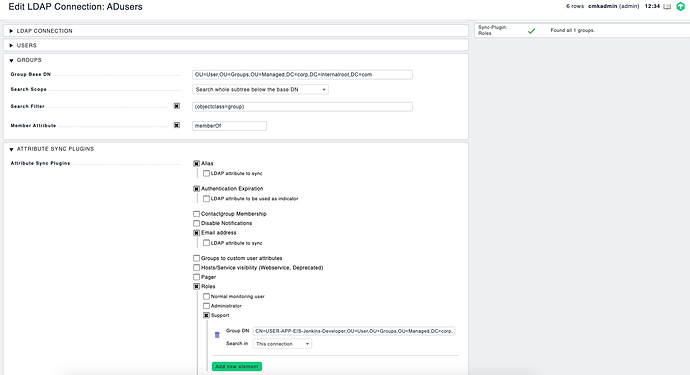The image size is (690, 375).
Task: Delete the Support group DN entry with trash icon
Action: pyautogui.click(x=217, y=335)
